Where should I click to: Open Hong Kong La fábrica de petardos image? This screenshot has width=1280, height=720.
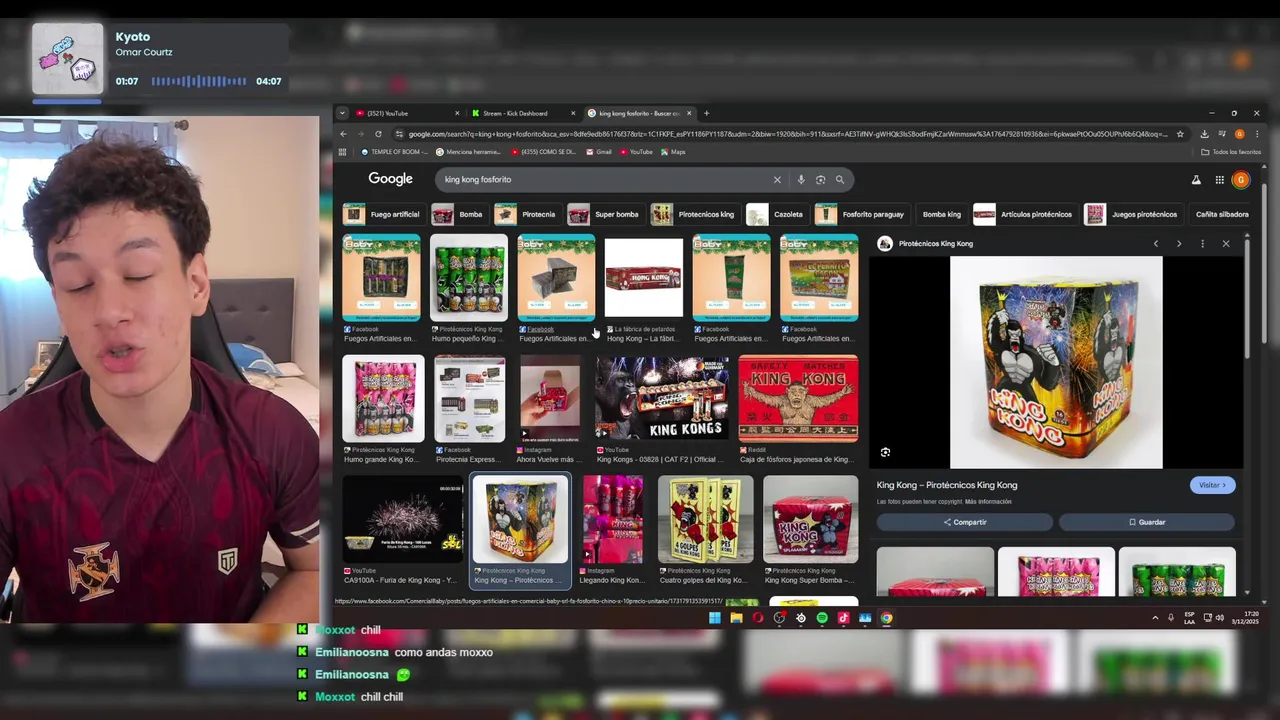(644, 278)
